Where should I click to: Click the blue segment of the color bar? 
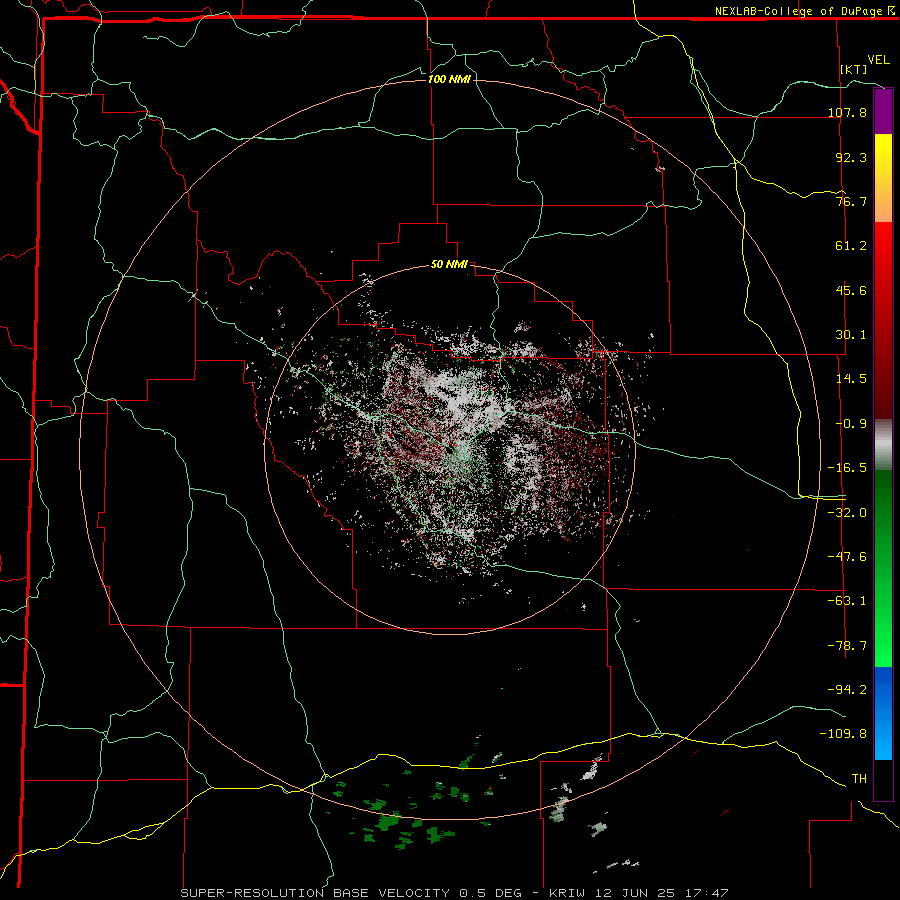(883, 713)
